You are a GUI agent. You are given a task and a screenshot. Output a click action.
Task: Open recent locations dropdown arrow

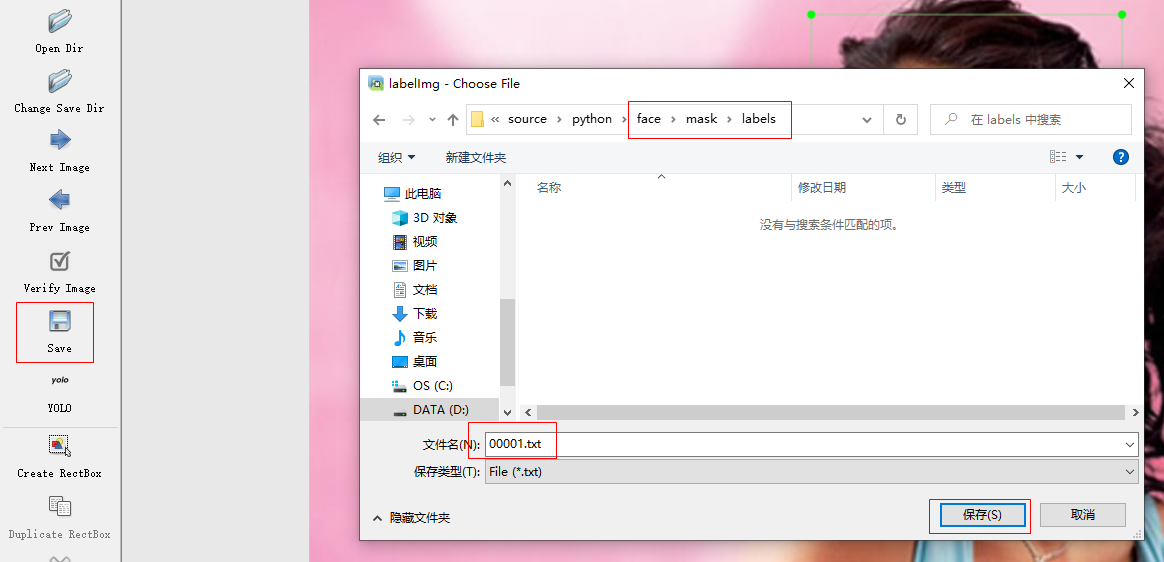[x=432, y=120]
